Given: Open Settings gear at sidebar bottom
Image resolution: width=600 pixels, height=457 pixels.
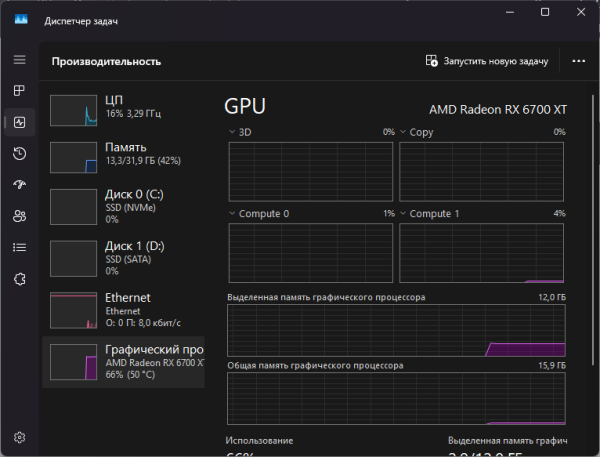Looking at the screenshot, I should click(x=19, y=437).
